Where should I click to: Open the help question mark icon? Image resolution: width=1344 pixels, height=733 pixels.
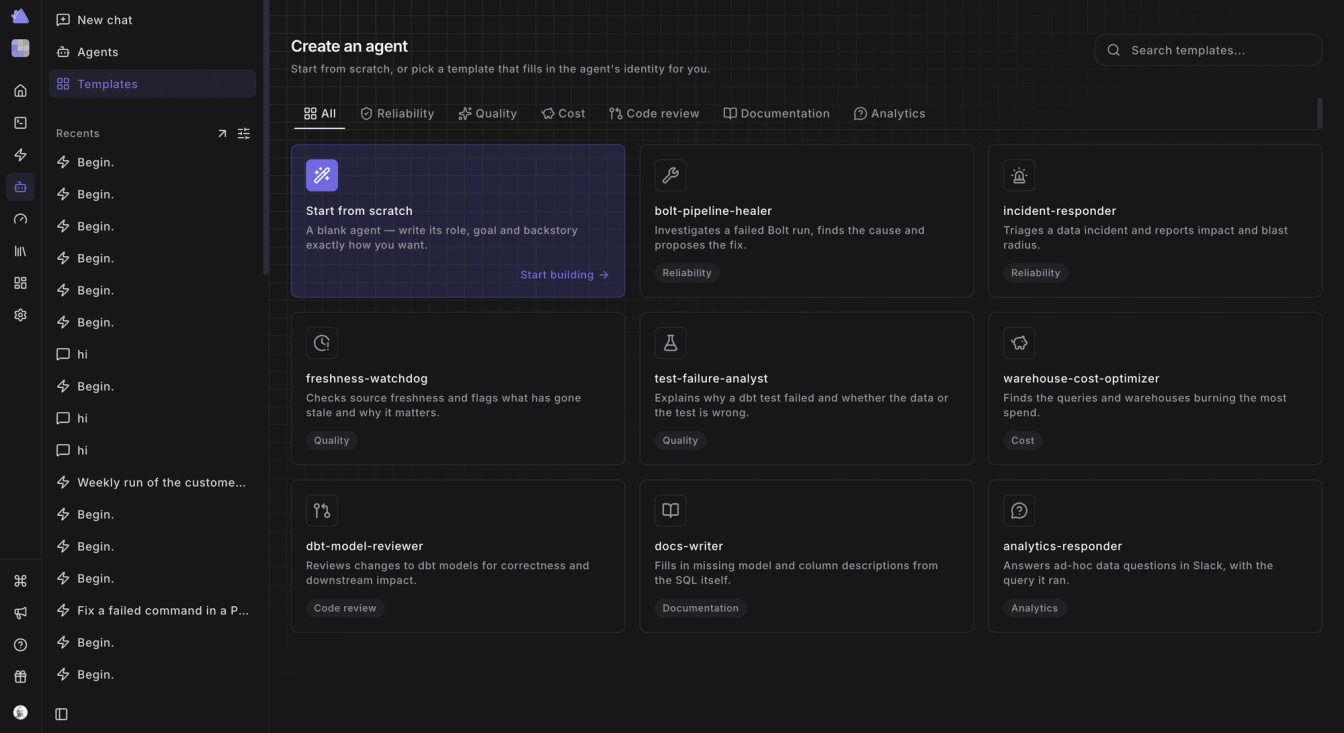[x=20, y=645]
